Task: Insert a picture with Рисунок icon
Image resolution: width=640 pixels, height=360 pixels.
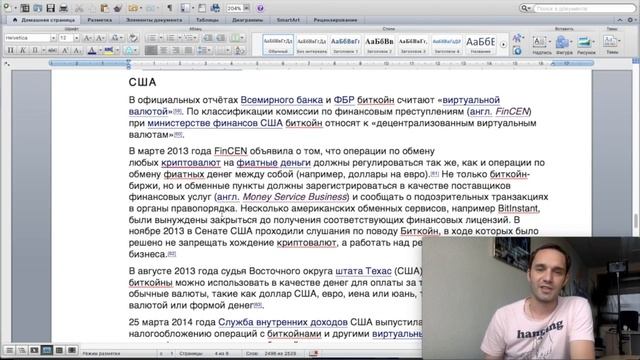Action: pyautogui.click(x=586, y=44)
